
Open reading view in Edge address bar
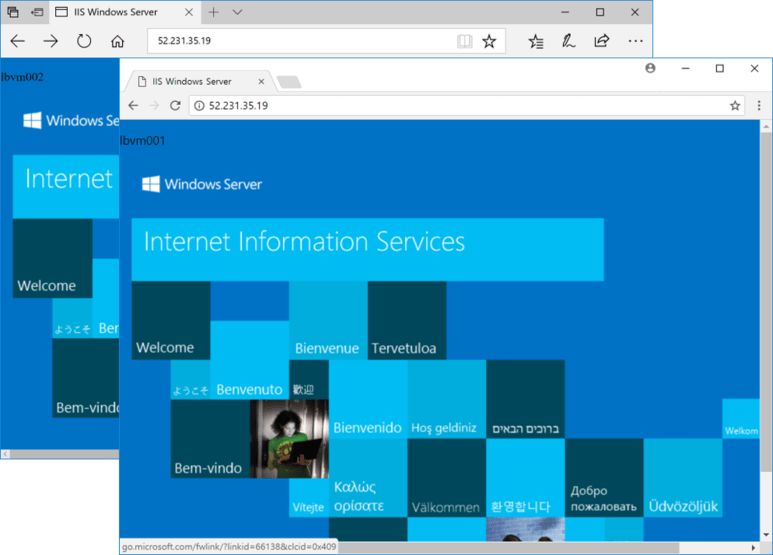tap(464, 42)
